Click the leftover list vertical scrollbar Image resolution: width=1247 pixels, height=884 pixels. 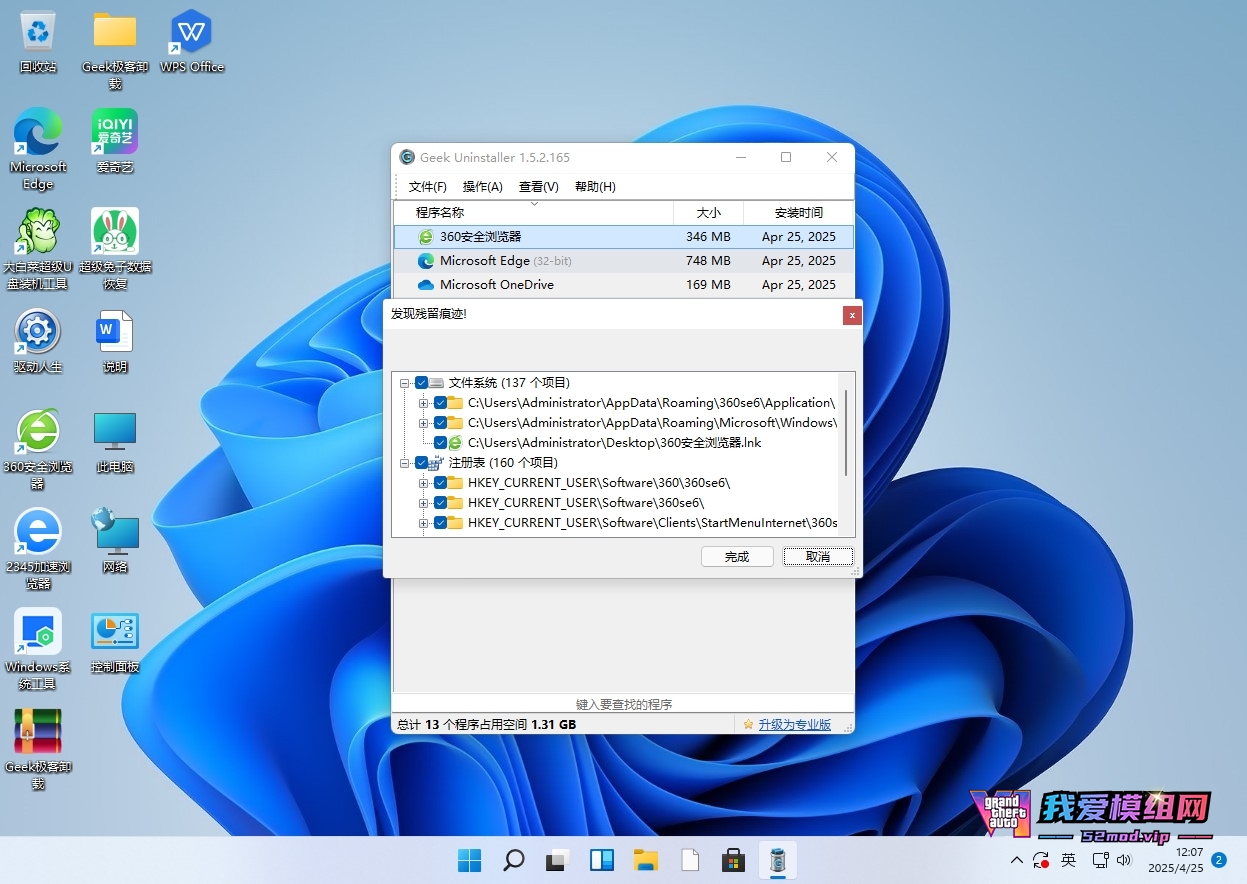pyautogui.click(x=846, y=433)
